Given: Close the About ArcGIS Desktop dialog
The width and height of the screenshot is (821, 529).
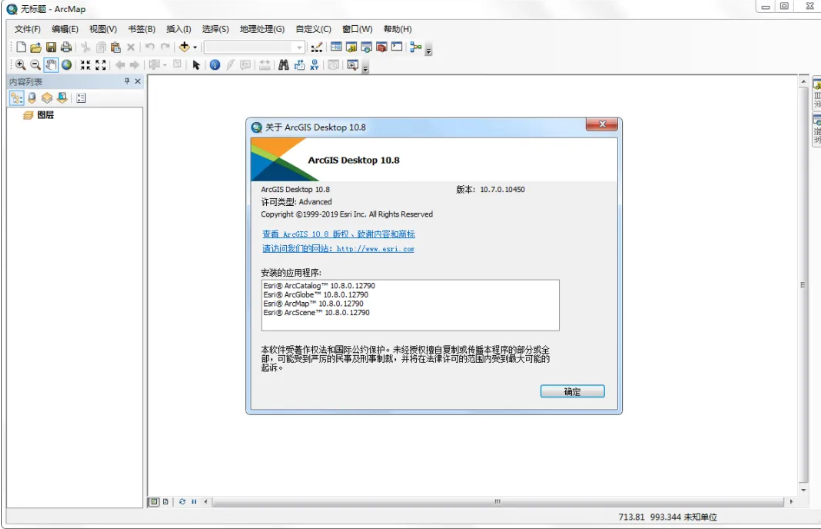Looking at the screenshot, I should click(602, 124).
